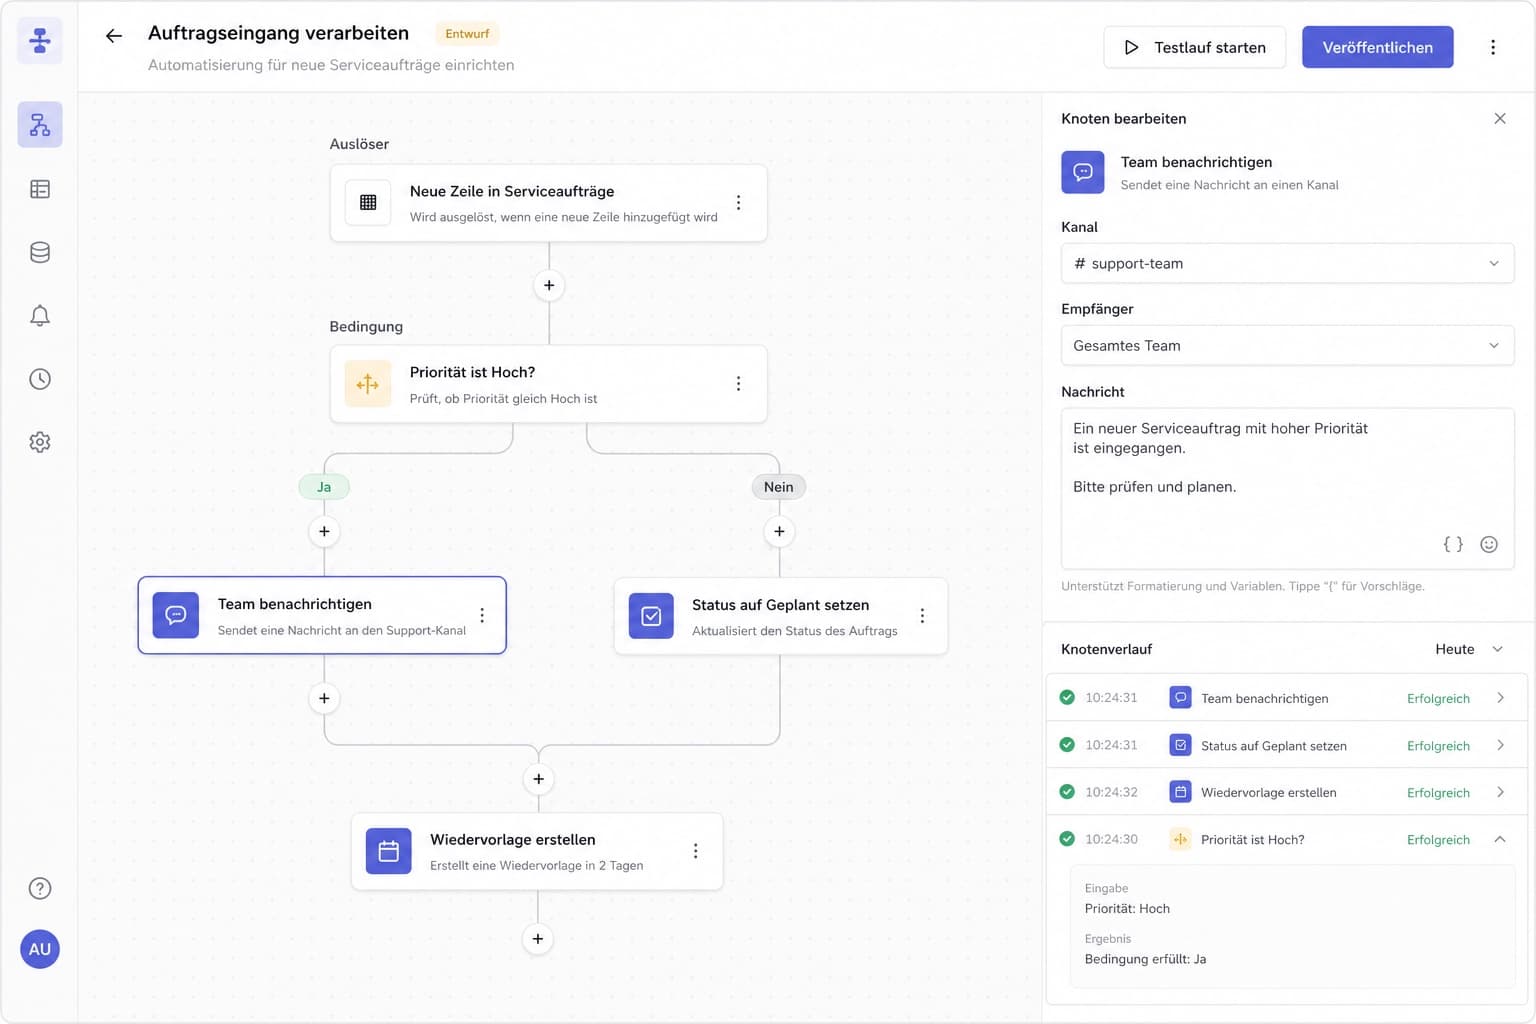Add step below Team benachrichtigen node
The width and height of the screenshot is (1536, 1024).
coord(324,698)
